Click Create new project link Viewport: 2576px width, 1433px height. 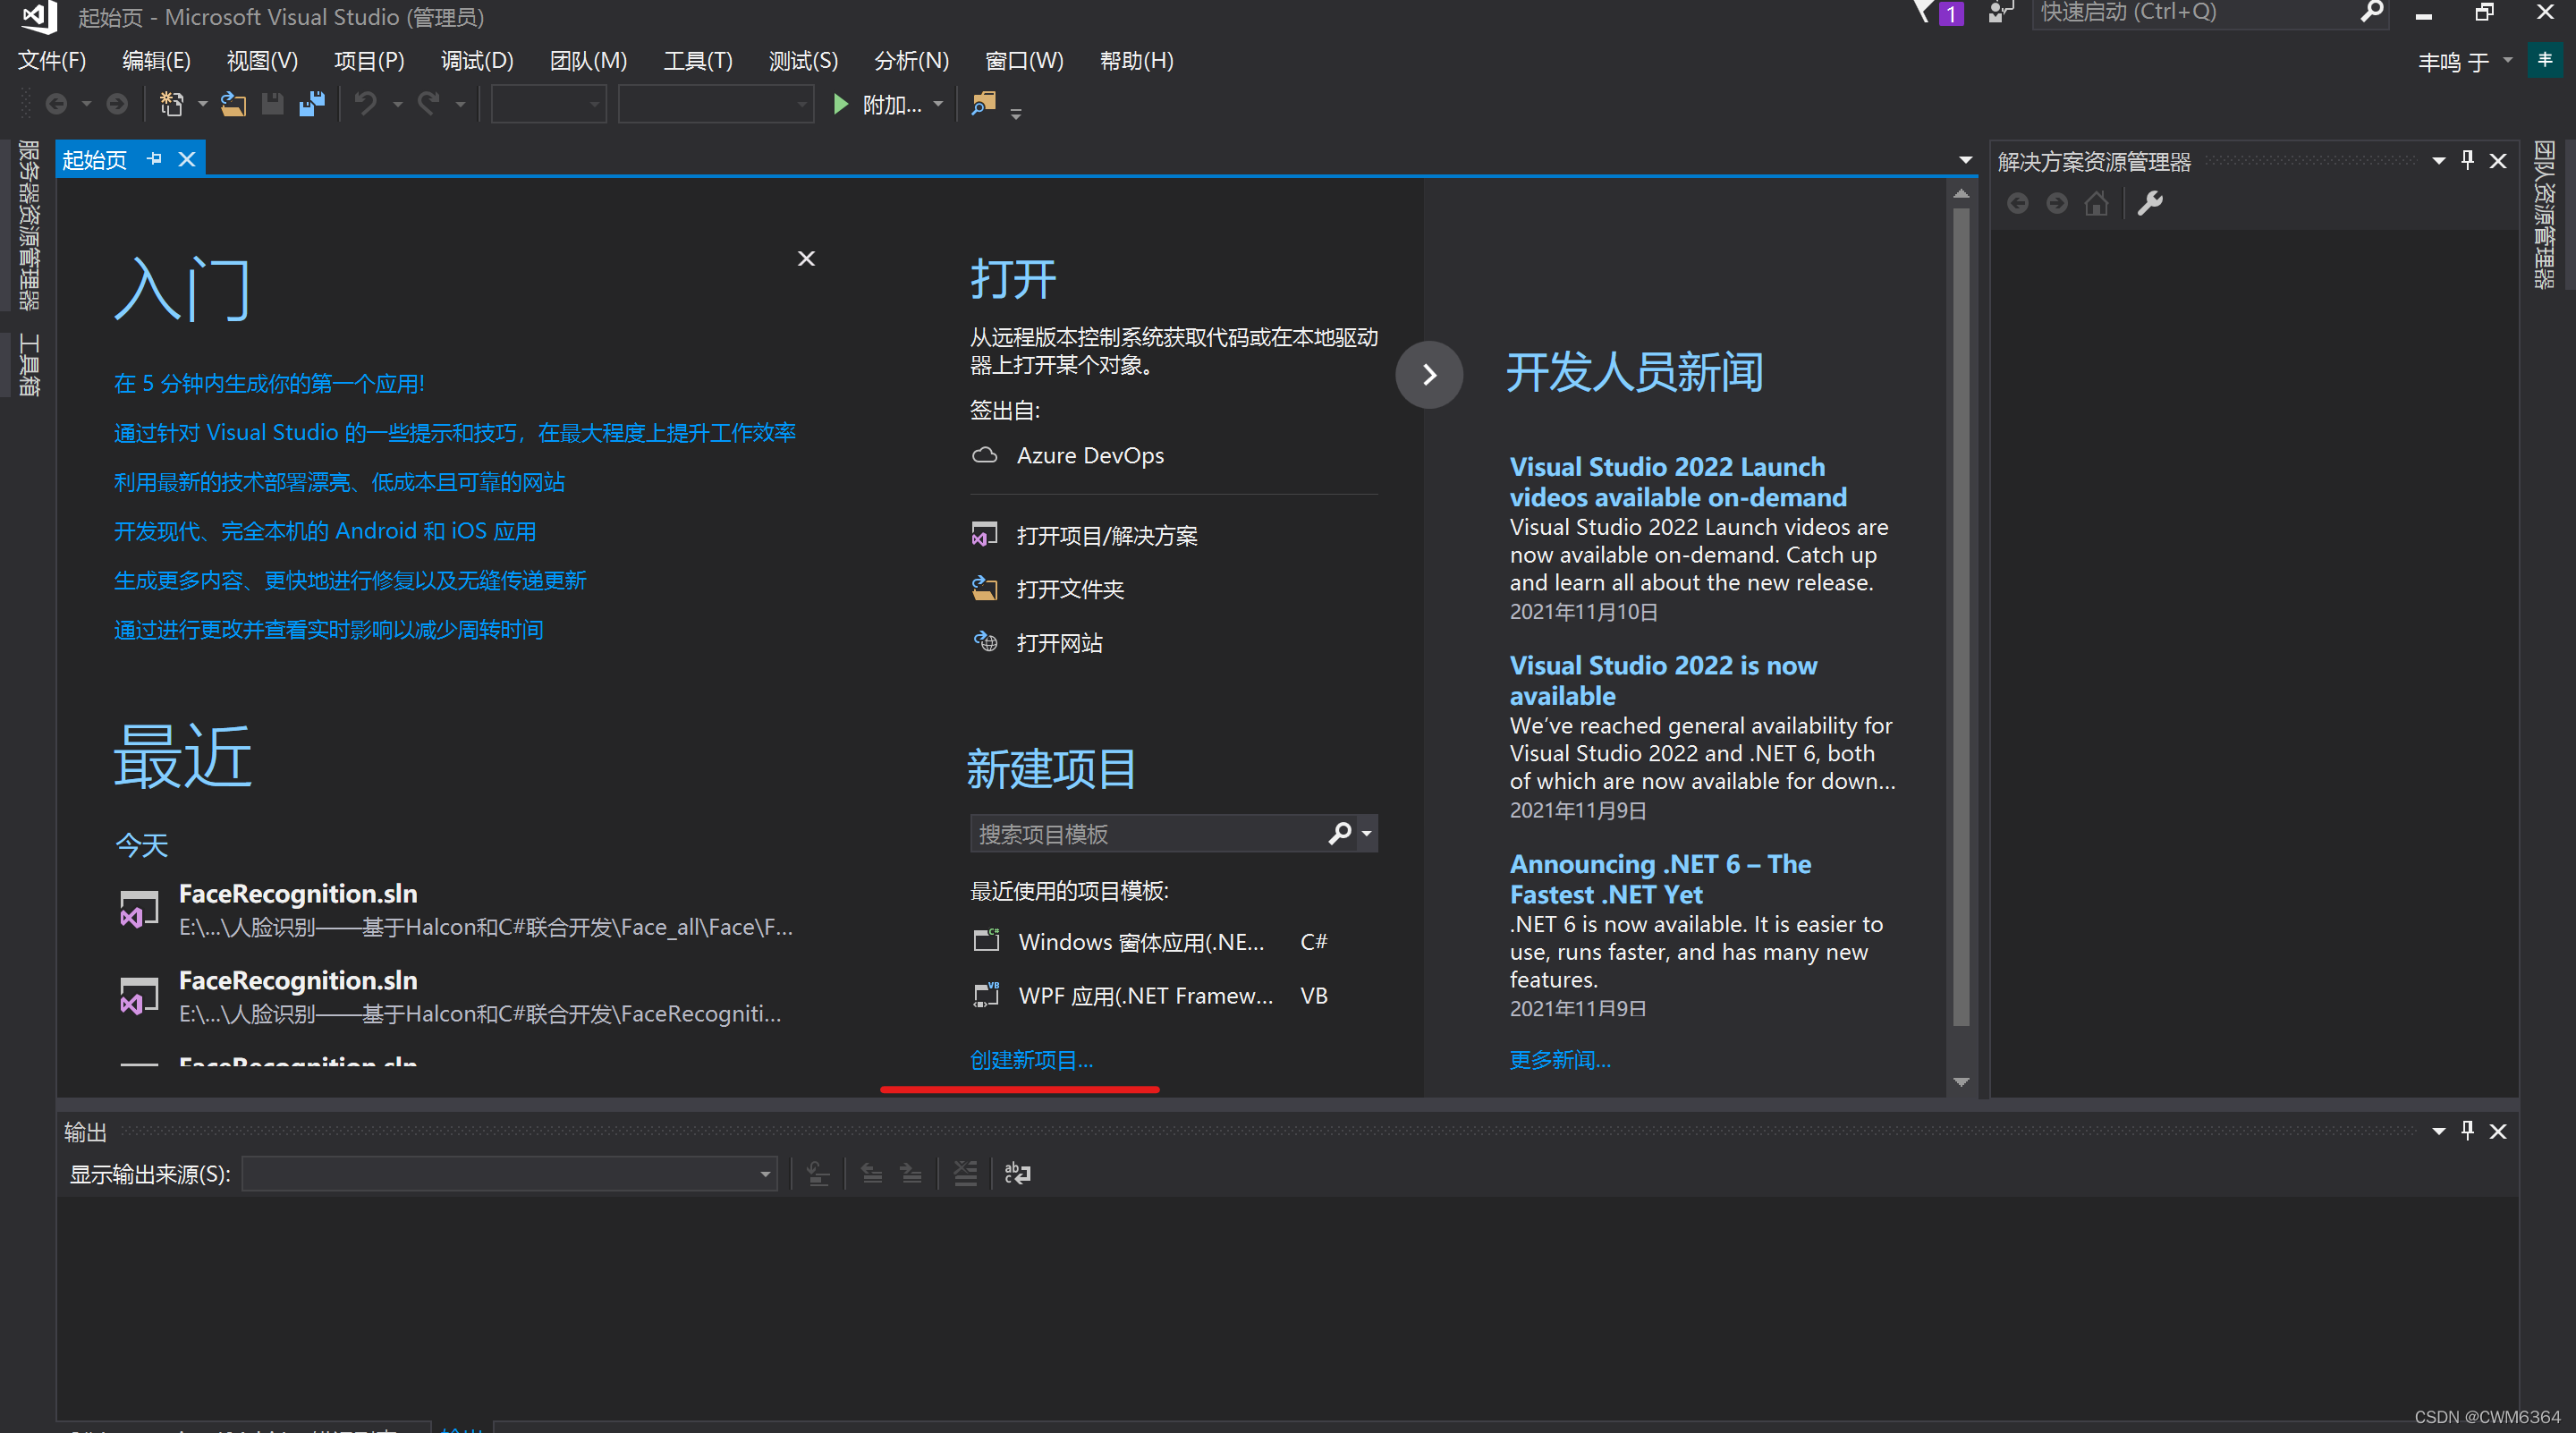pos(1031,1059)
